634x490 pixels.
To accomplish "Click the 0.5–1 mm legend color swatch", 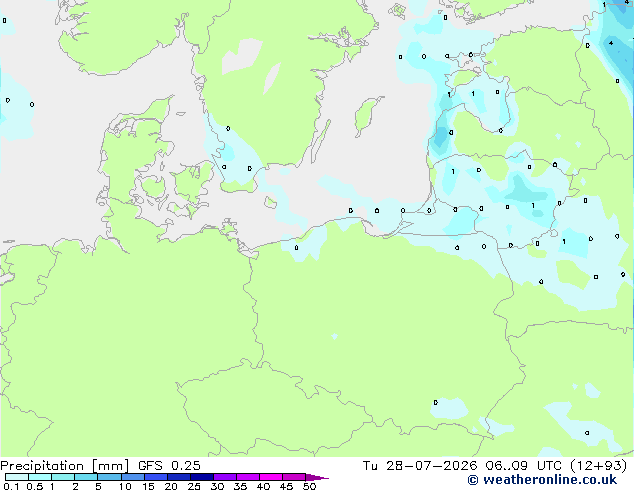I will 40,477.
